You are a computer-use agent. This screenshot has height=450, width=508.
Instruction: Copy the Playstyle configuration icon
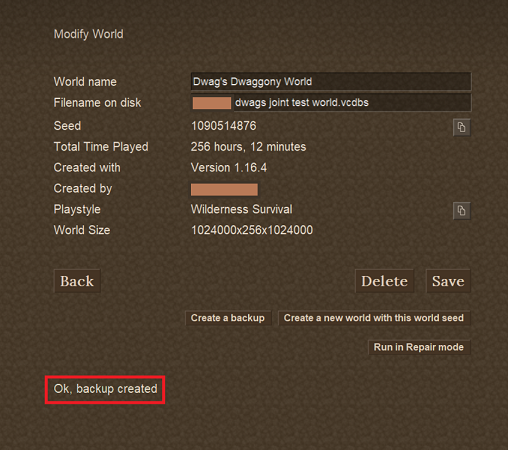point(462,211)
